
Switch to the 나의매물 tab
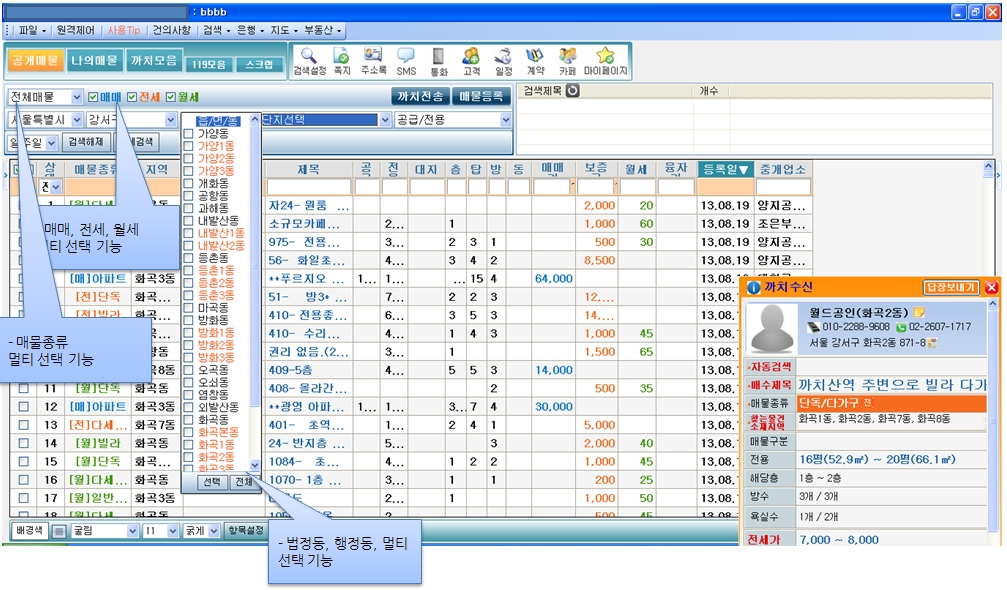point(95,61)
